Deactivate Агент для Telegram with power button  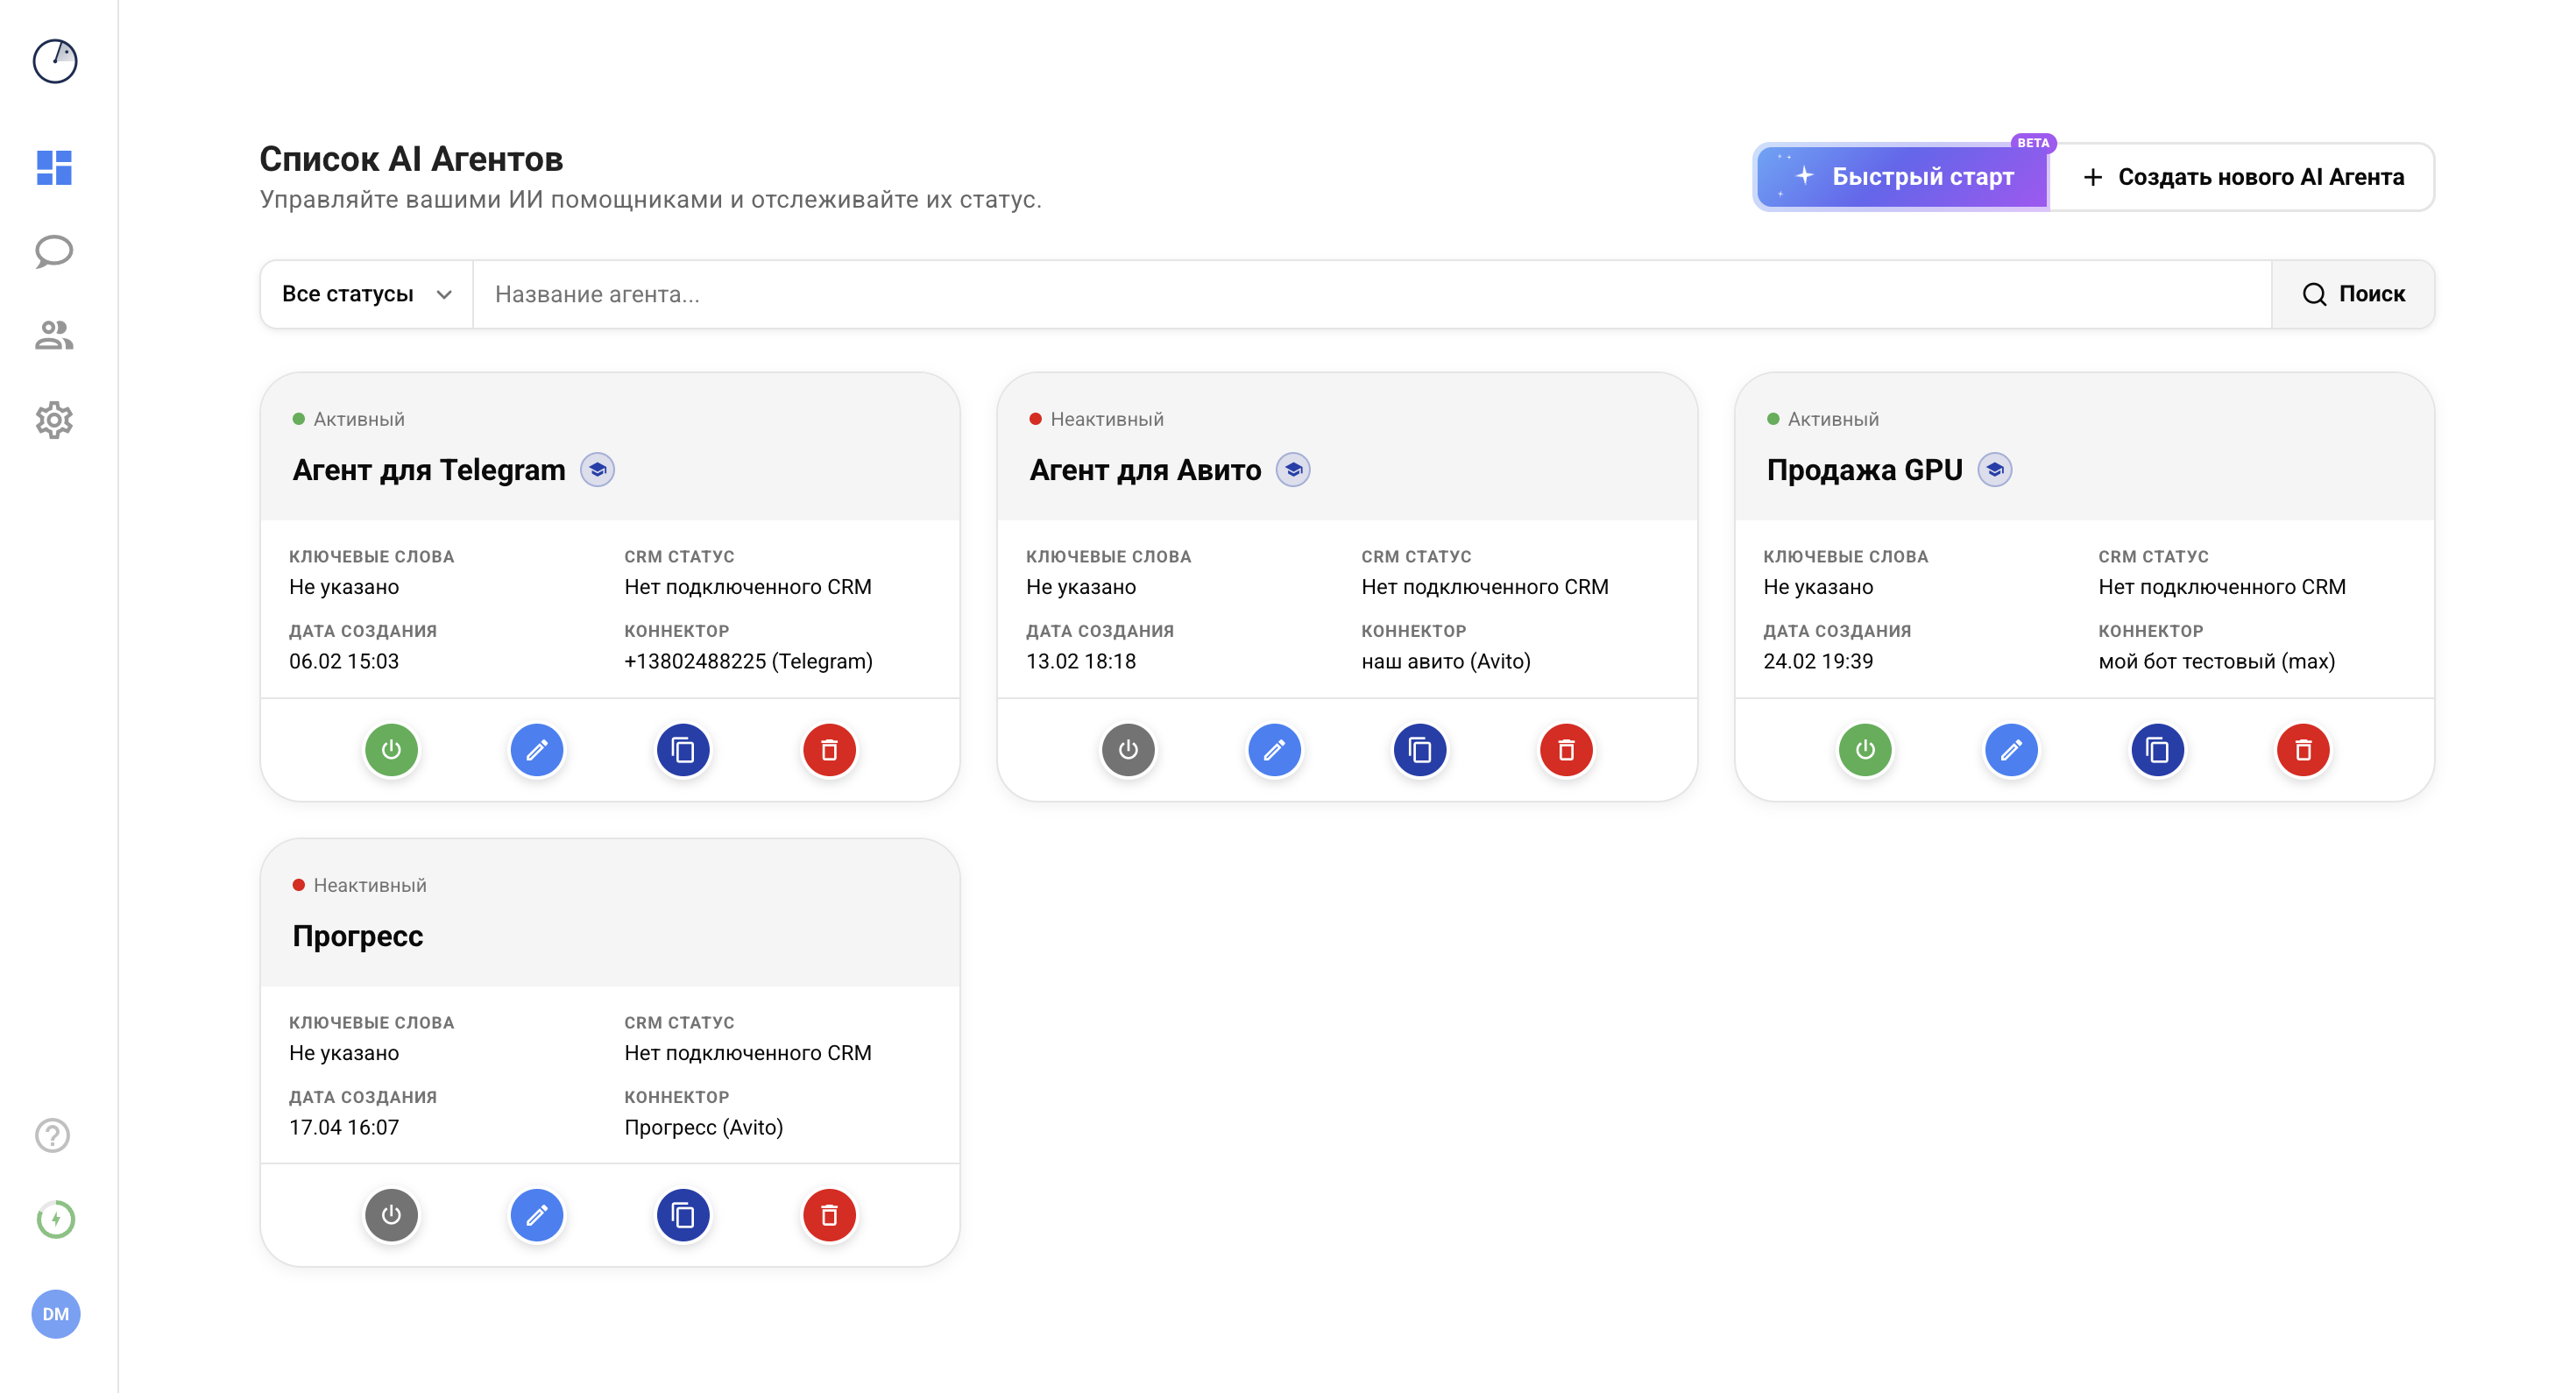391,749
